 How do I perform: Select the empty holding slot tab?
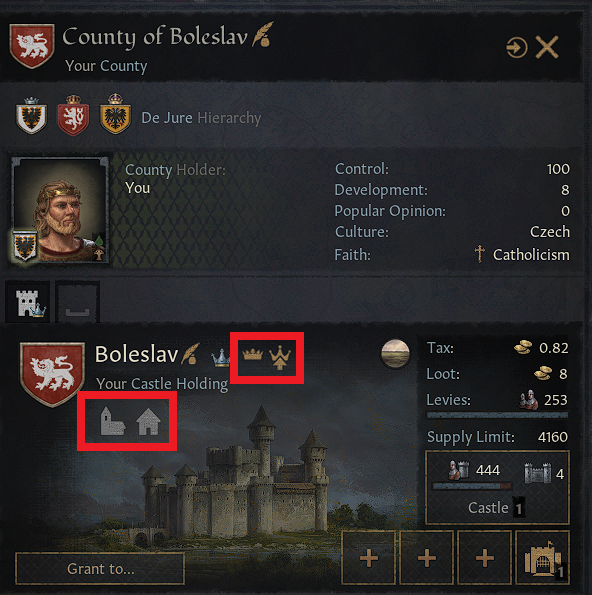[78, 302]
